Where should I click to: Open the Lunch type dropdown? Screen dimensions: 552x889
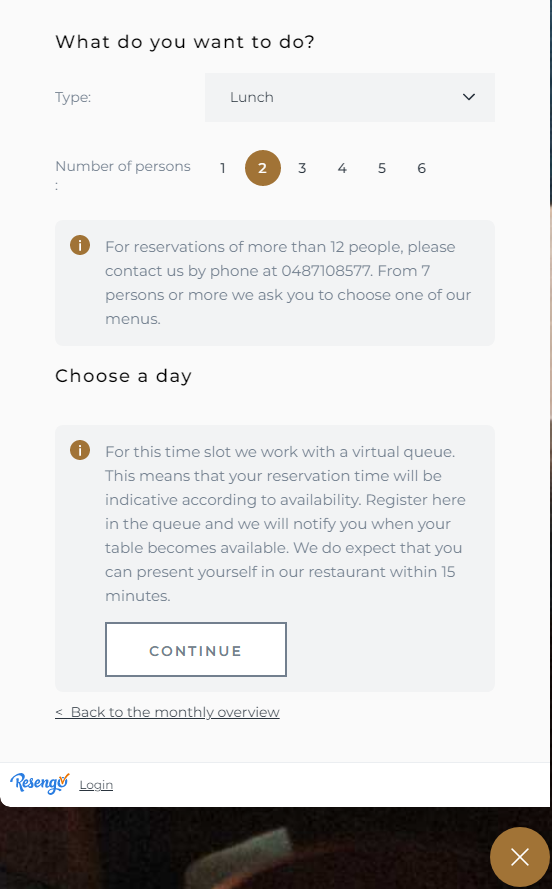350,98
